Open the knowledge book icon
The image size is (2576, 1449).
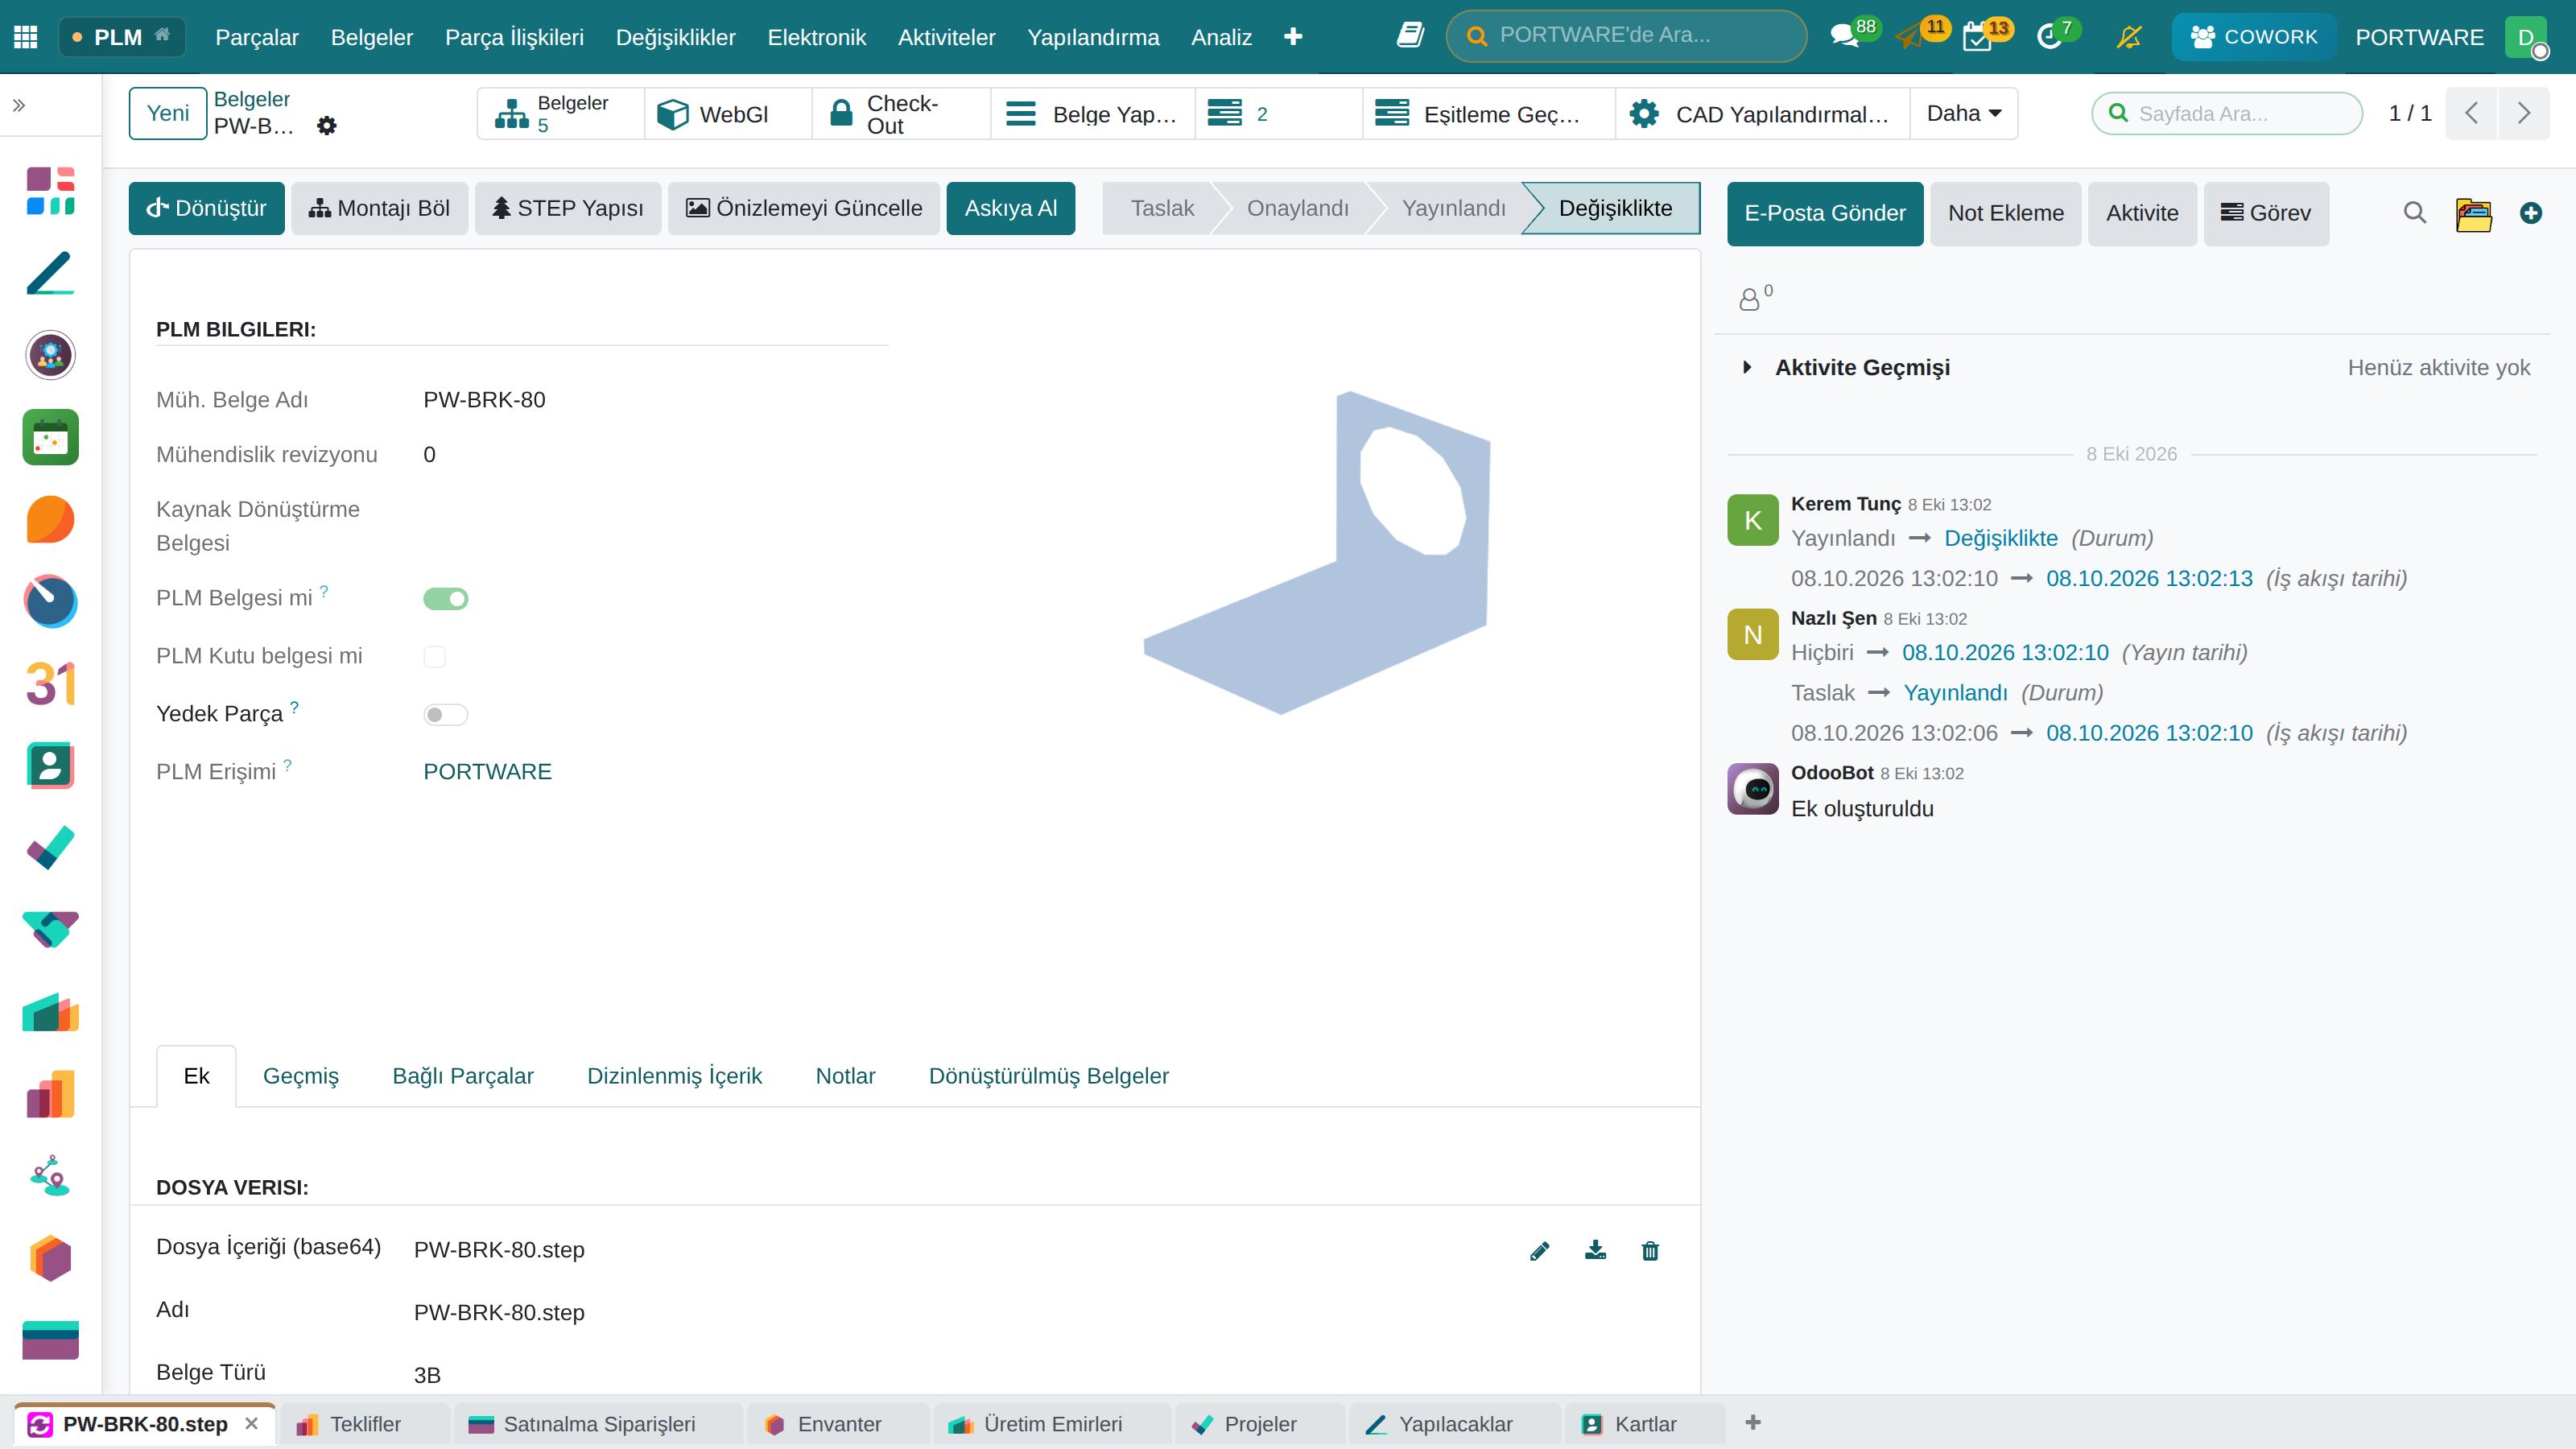[x=1410, y=36]
